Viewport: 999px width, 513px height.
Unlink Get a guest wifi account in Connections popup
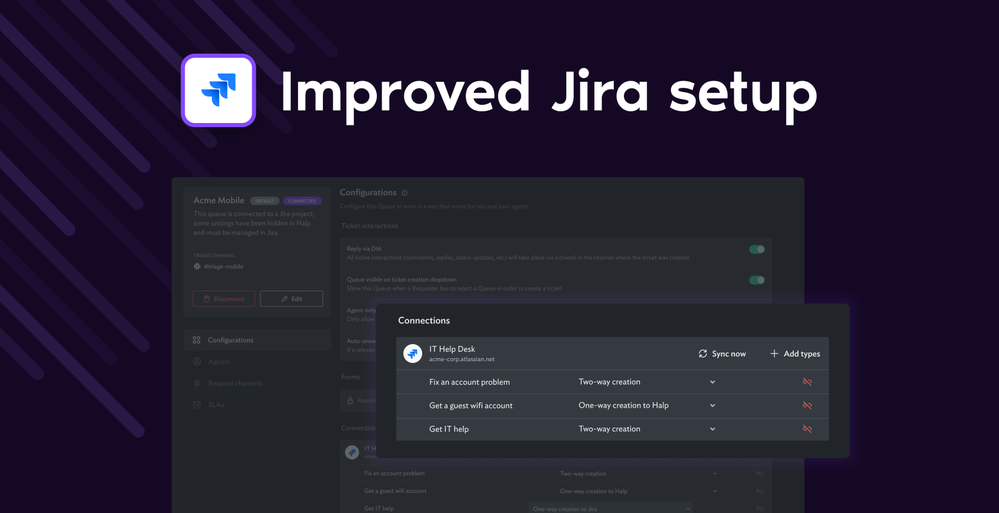pyautogui.click(x=807, y=405)
